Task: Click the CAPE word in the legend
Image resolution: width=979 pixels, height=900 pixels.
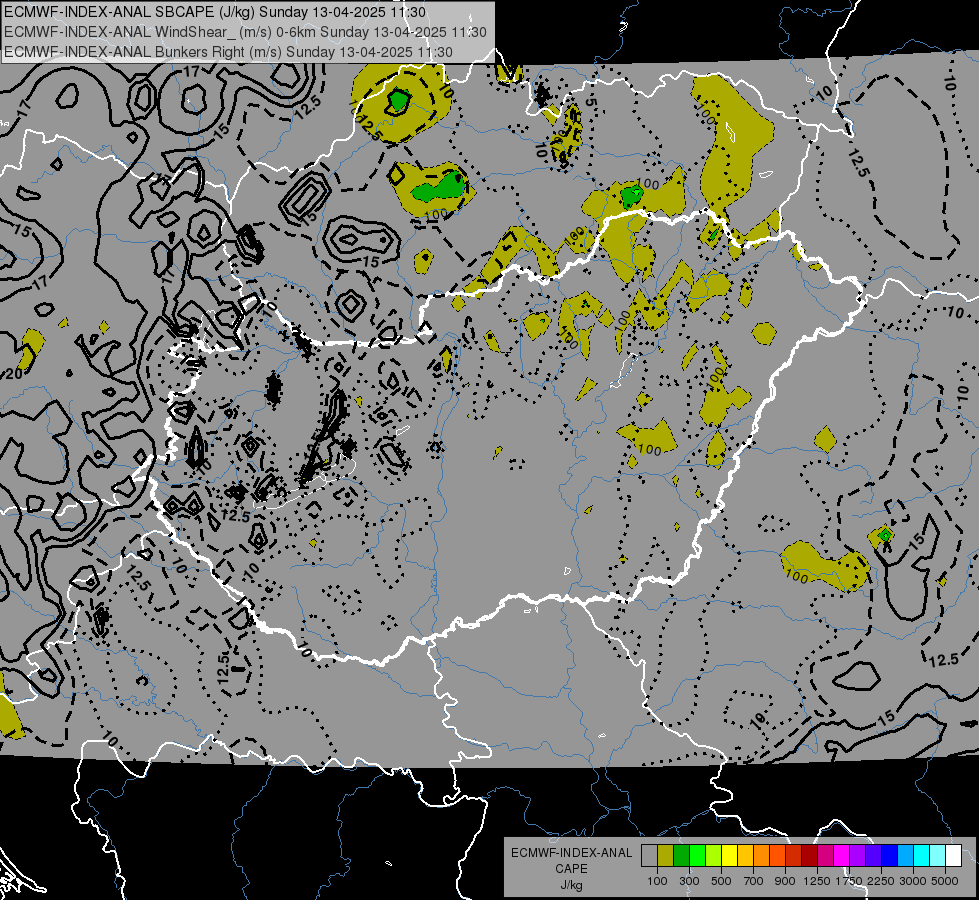Action: tap(571, 869)
